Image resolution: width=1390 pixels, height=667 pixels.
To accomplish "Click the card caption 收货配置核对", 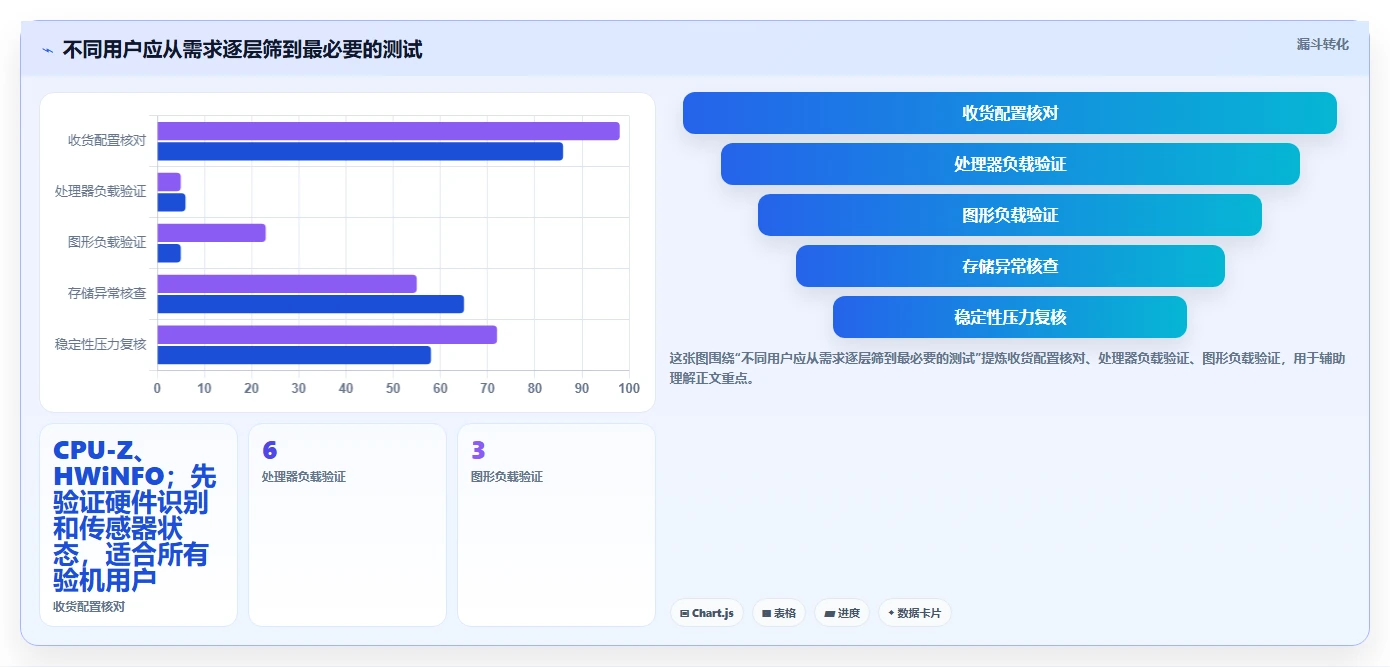I will pos(89,606).
